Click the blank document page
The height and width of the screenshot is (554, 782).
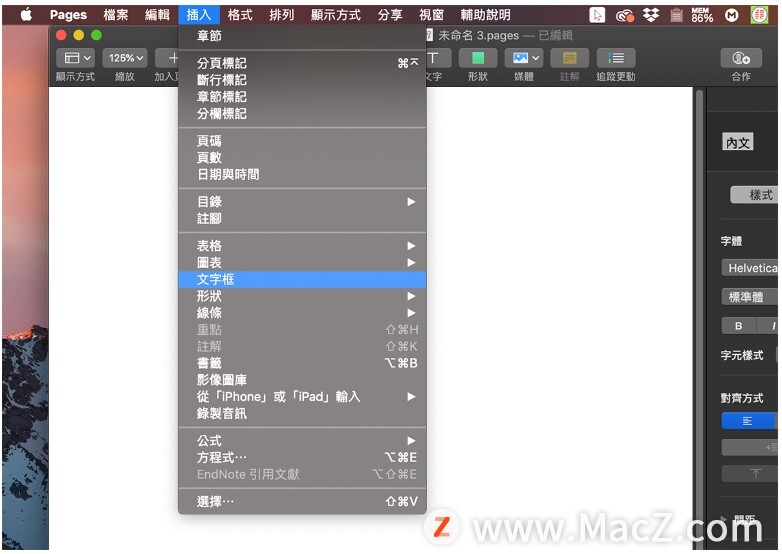click(559, 299)
